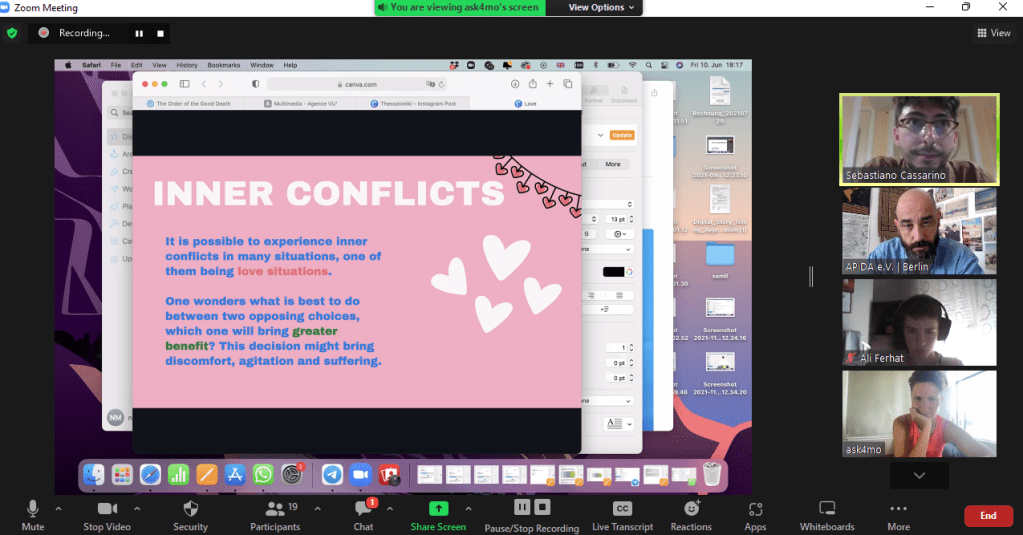Click the green encryption shield icon

(12, 33)
